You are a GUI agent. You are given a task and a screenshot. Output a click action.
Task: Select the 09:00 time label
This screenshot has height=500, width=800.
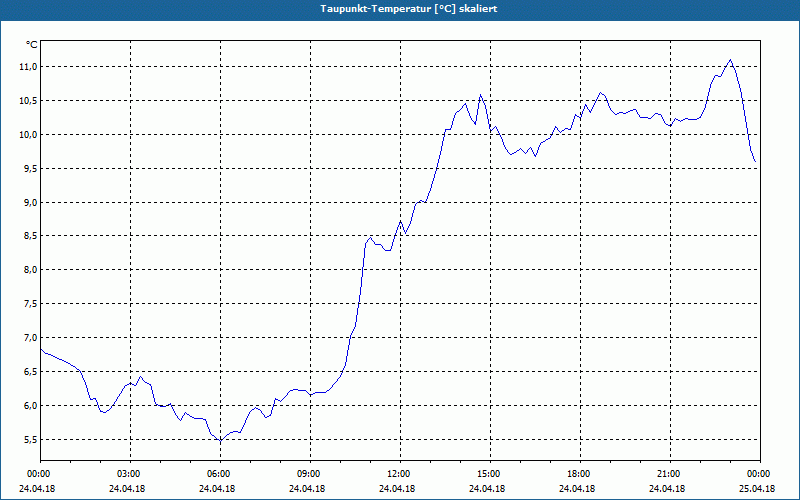308,474
